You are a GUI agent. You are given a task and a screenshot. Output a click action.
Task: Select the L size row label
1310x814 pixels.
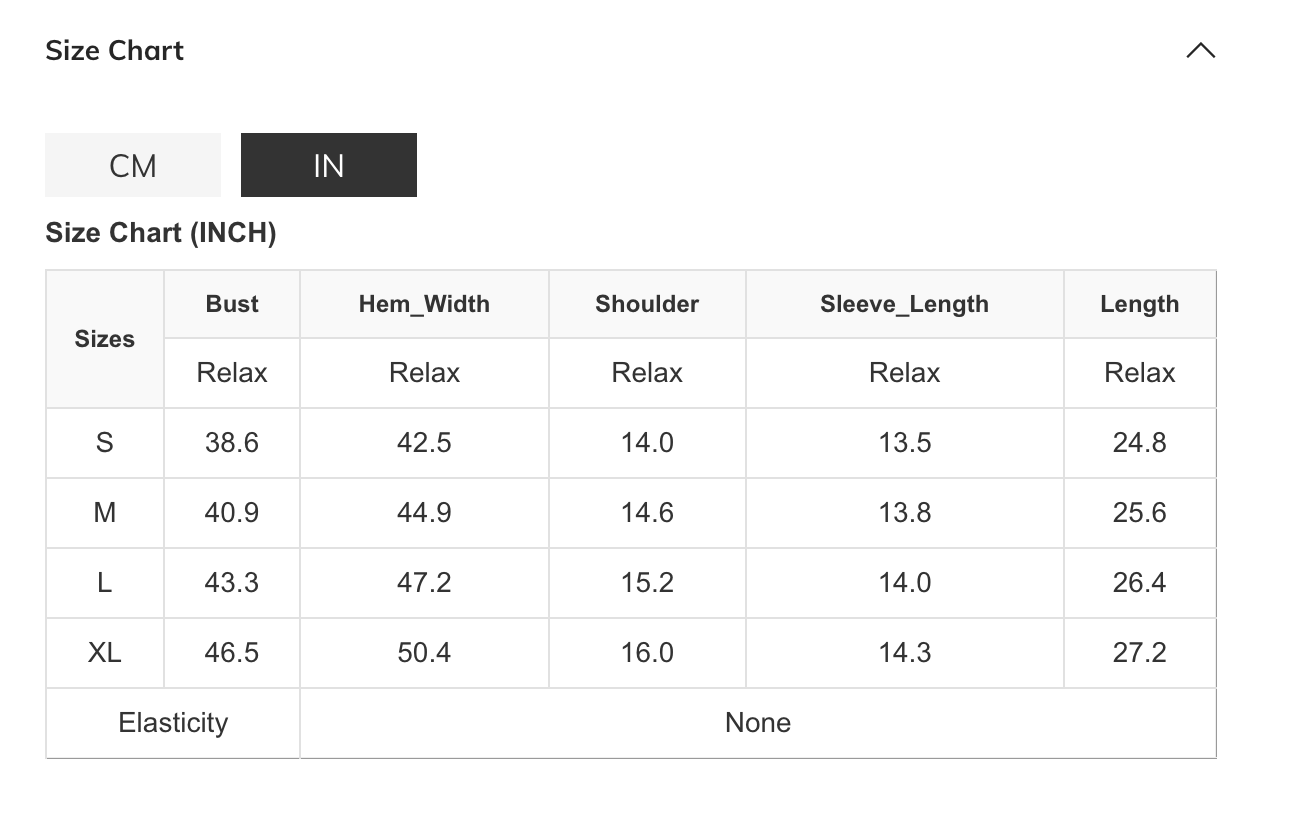[x=105, y=583]
